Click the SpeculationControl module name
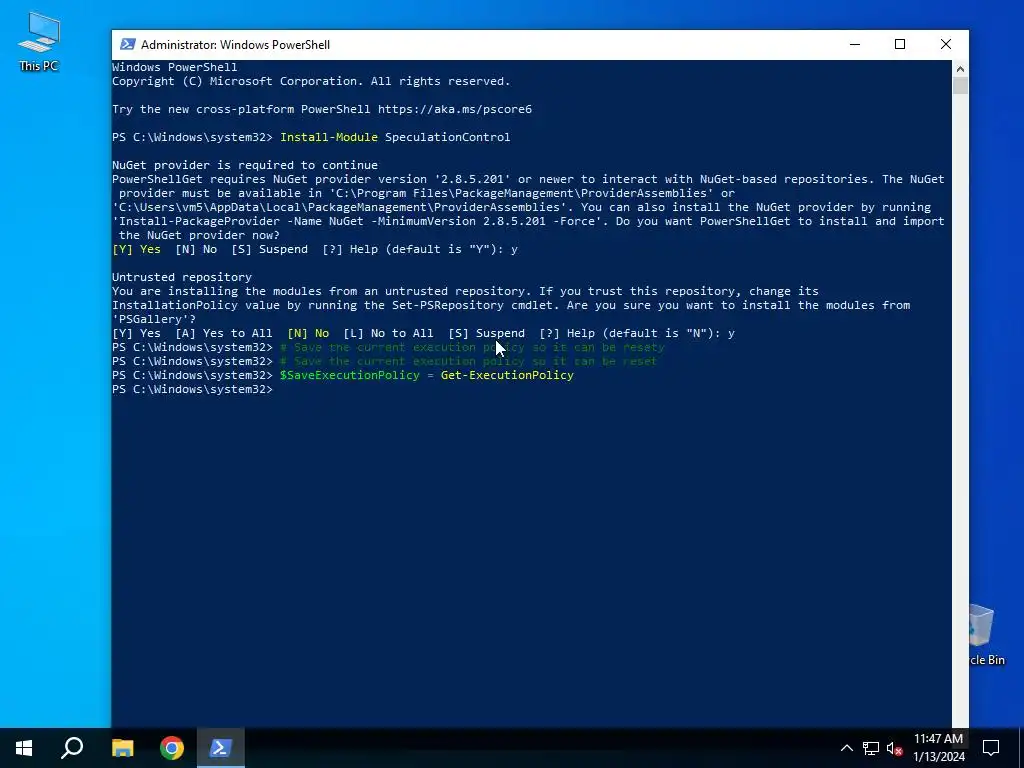The height and width of the screenshot is (768, 1024). (447, 137)
